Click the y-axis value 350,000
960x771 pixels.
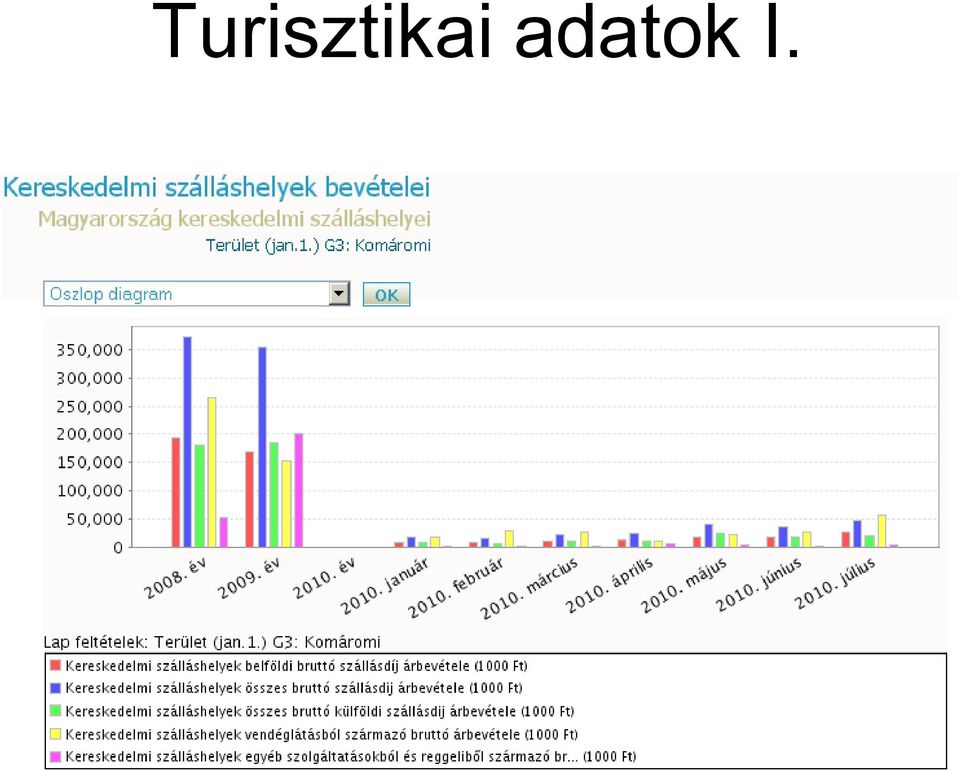pos(90,350)
